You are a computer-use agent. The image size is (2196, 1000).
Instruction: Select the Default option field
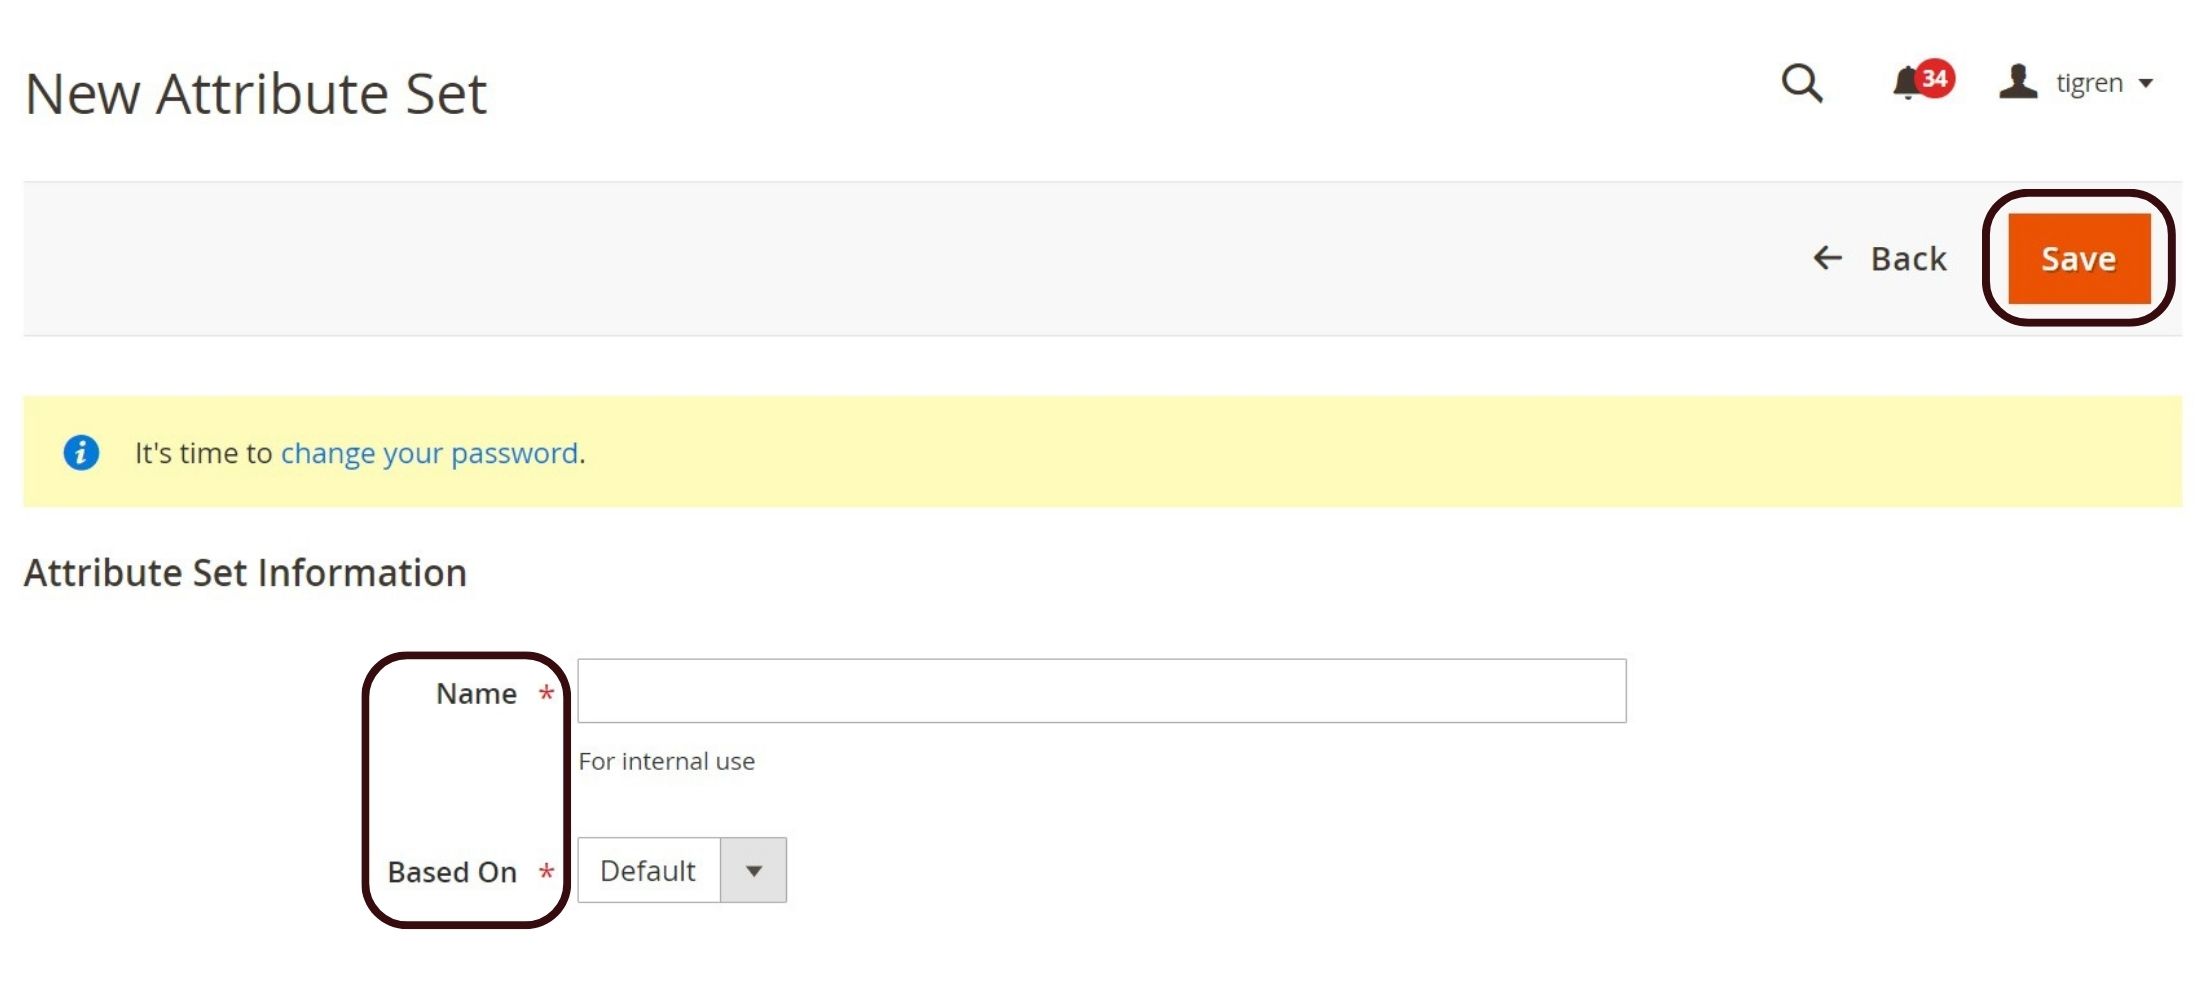[x=682, y=871]
